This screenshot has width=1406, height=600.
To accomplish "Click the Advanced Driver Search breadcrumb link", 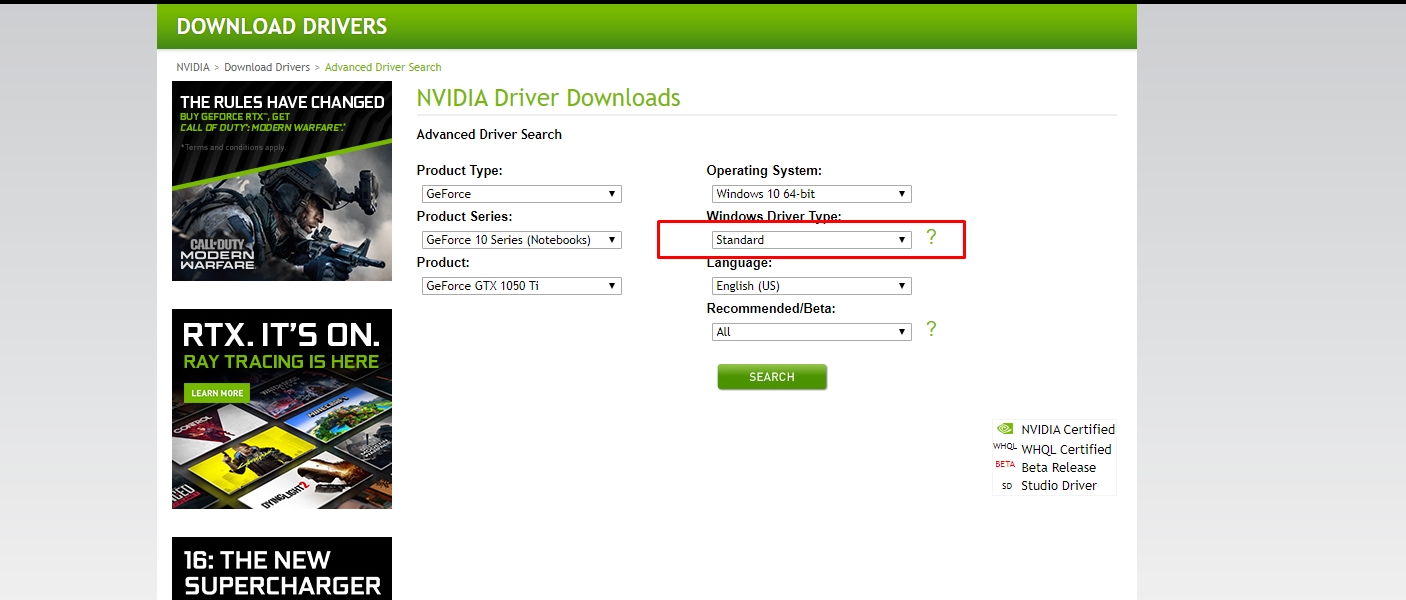I will [383, 67].
